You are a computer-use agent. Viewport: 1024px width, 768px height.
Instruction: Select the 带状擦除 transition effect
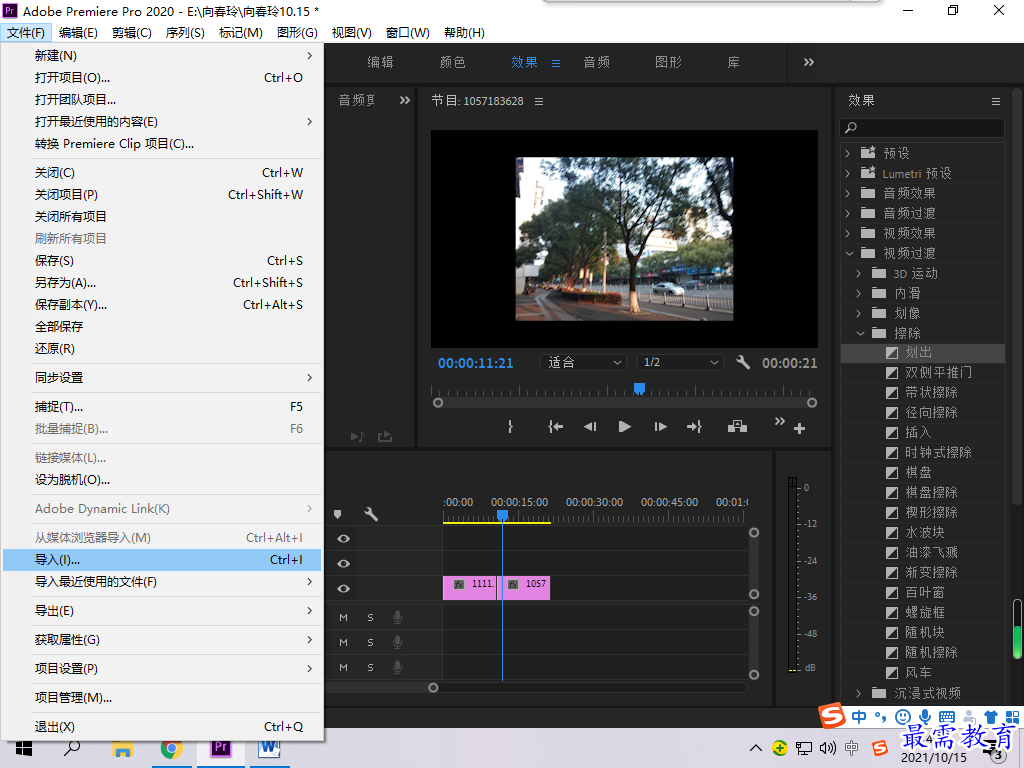(931, 392)
